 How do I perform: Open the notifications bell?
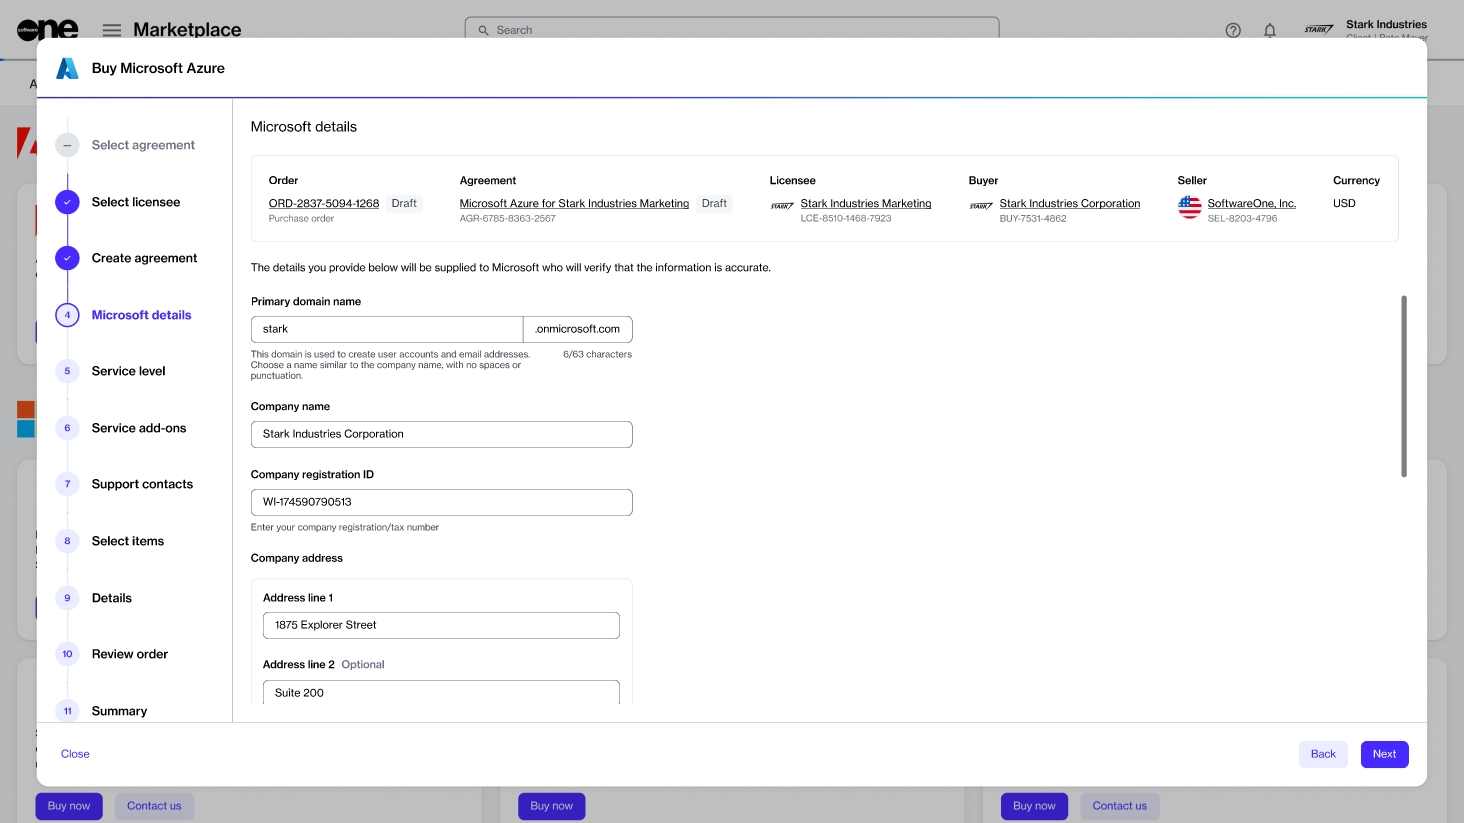1269,30
